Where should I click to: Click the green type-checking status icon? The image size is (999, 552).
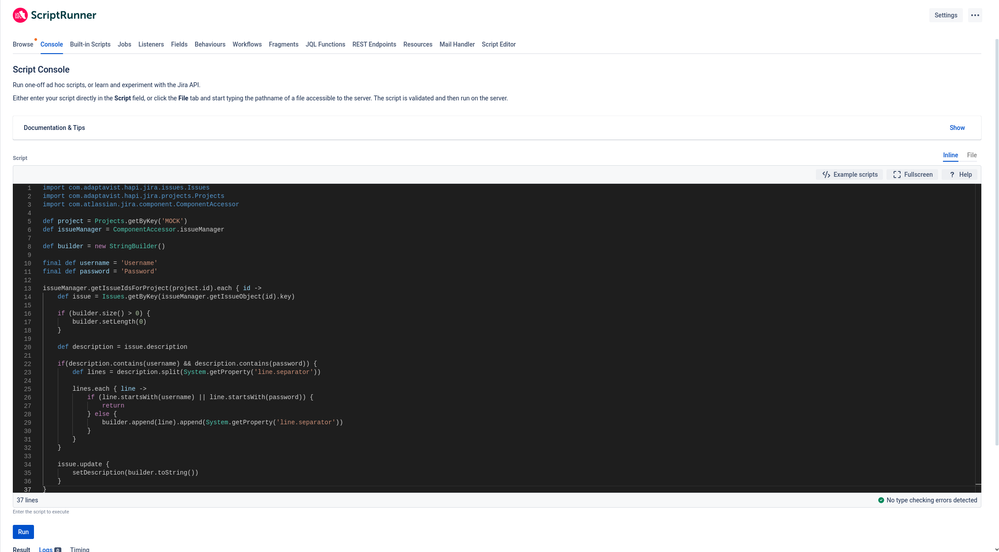click(881, 500)
